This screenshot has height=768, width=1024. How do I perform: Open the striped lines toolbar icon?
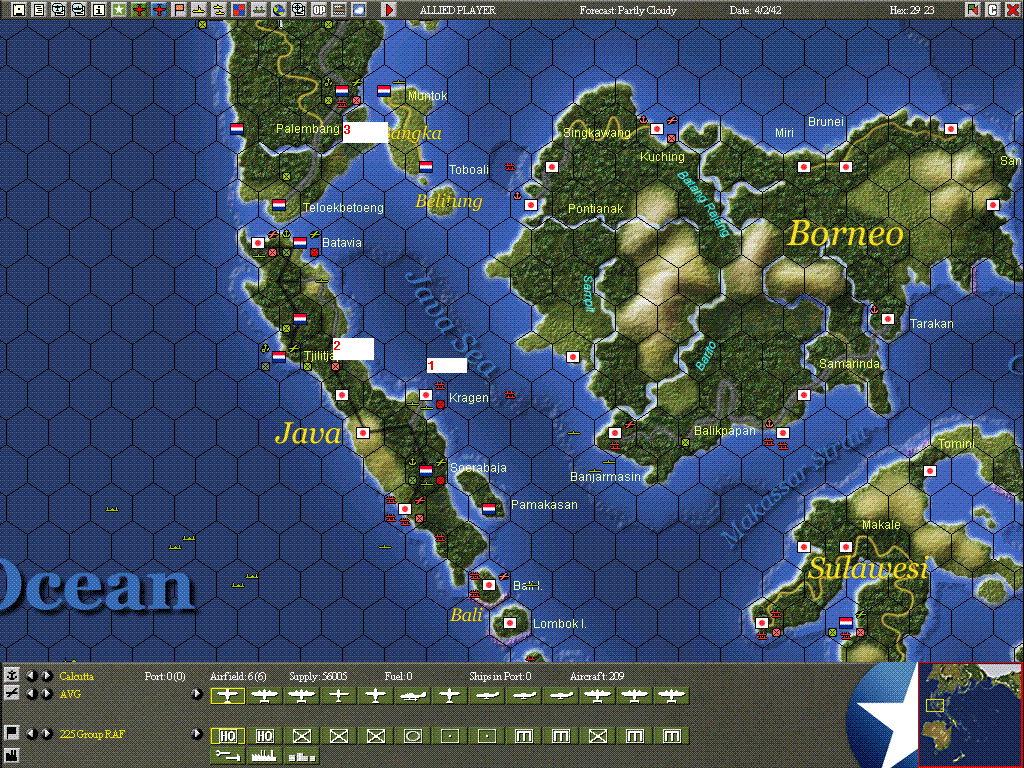(x=338, y=10)
